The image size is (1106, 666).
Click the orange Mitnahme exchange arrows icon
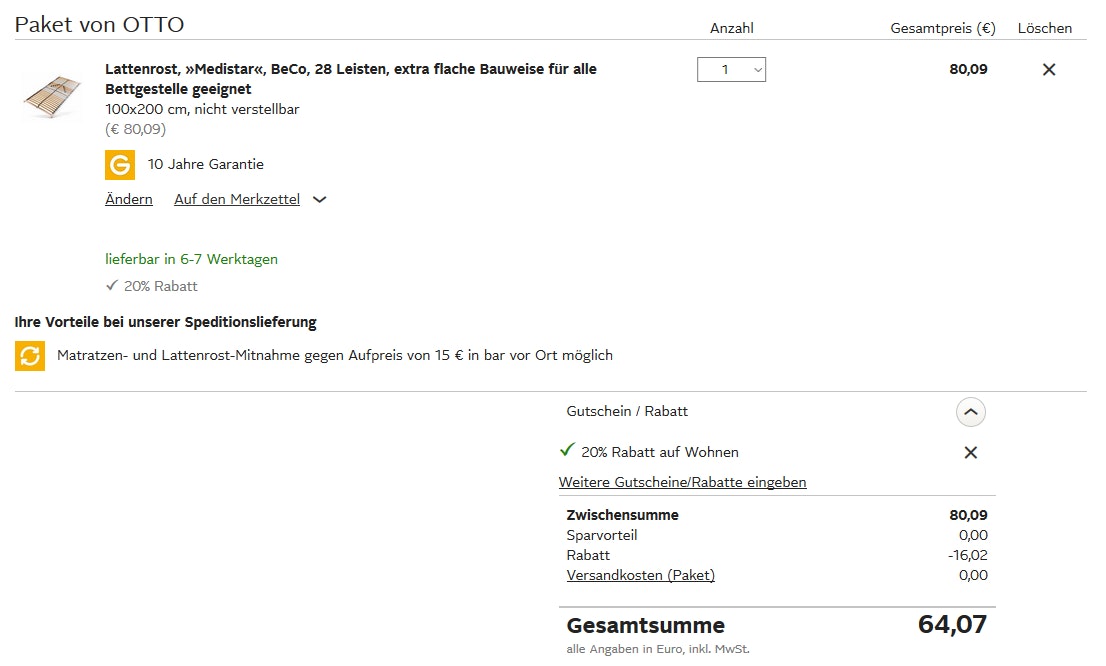tap(30, 355)
